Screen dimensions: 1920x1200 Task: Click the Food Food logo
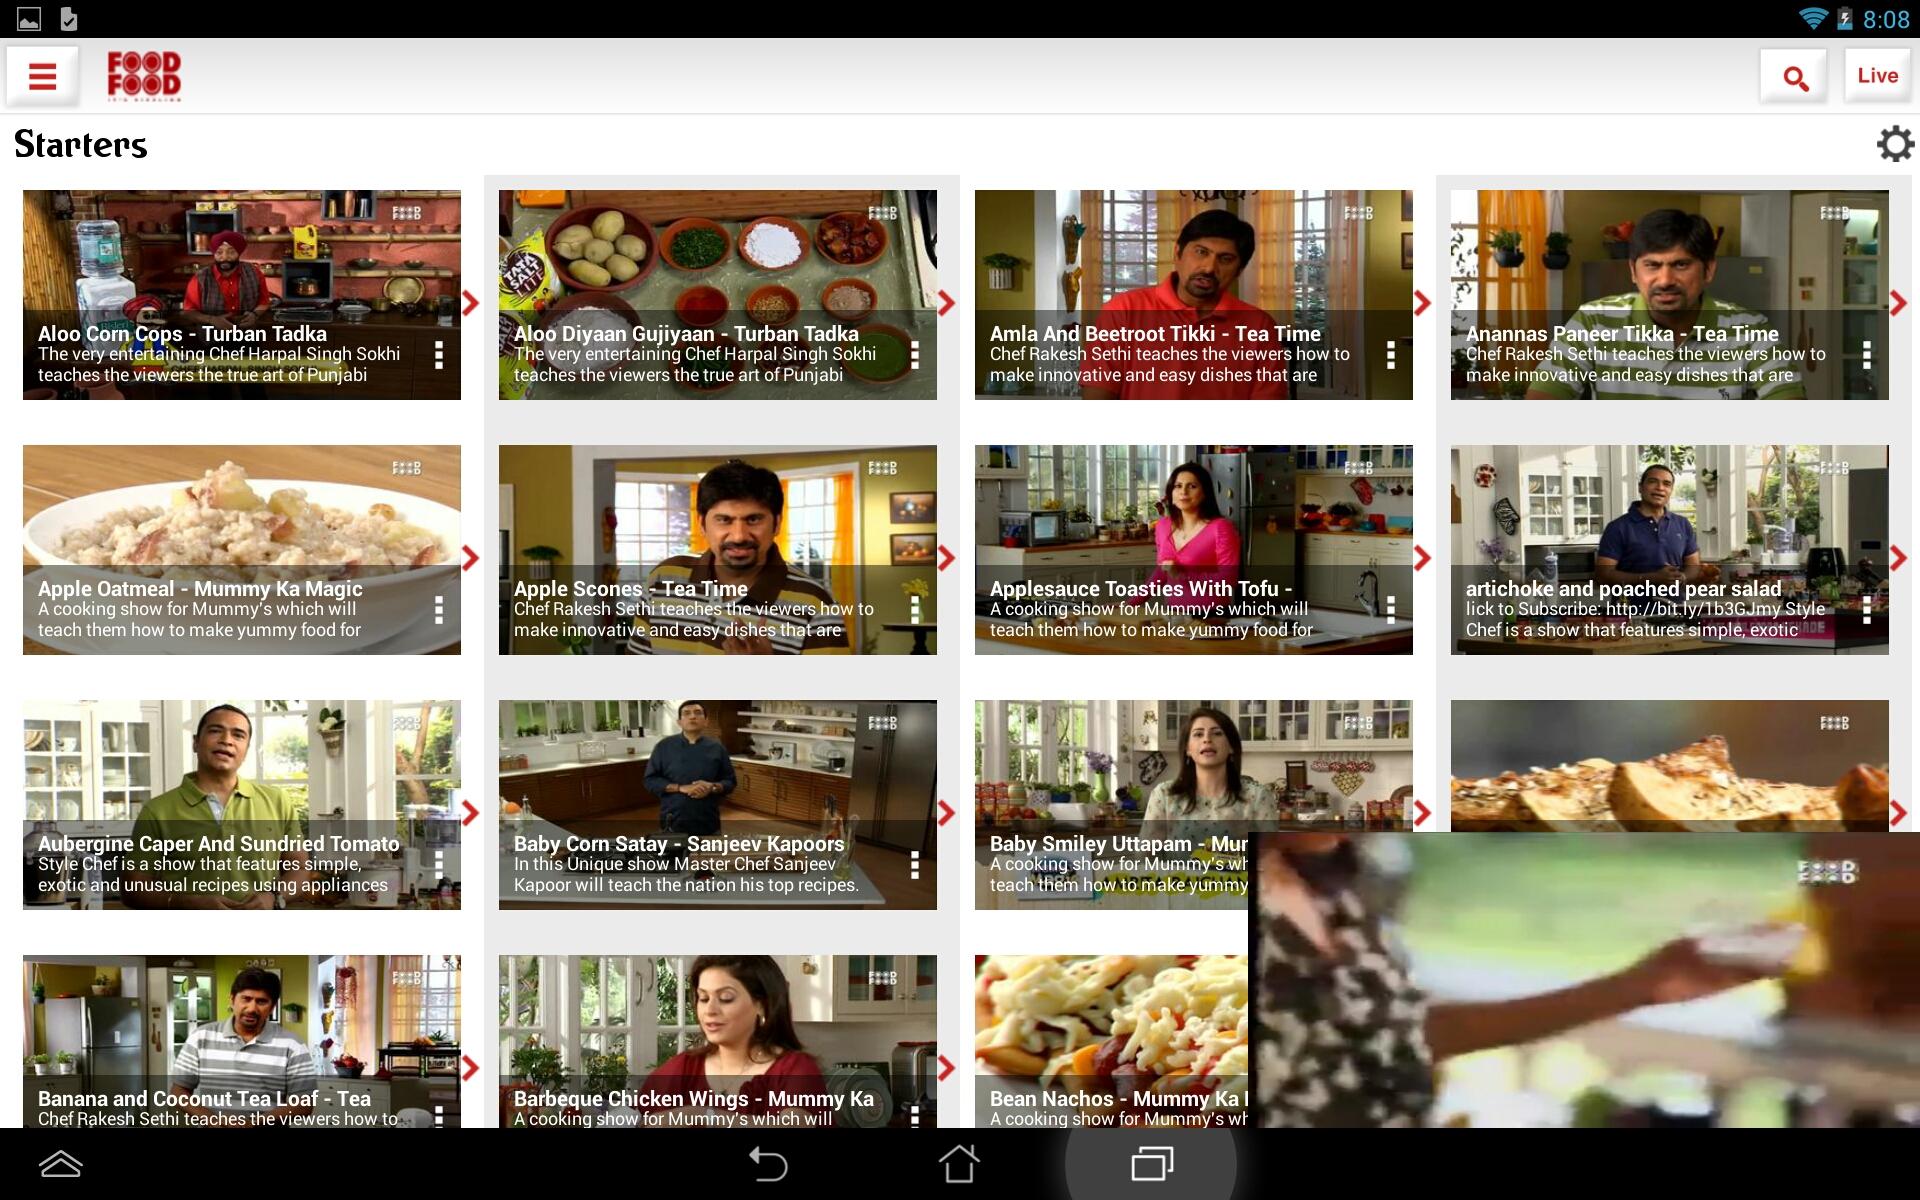[x=144, y=76]
